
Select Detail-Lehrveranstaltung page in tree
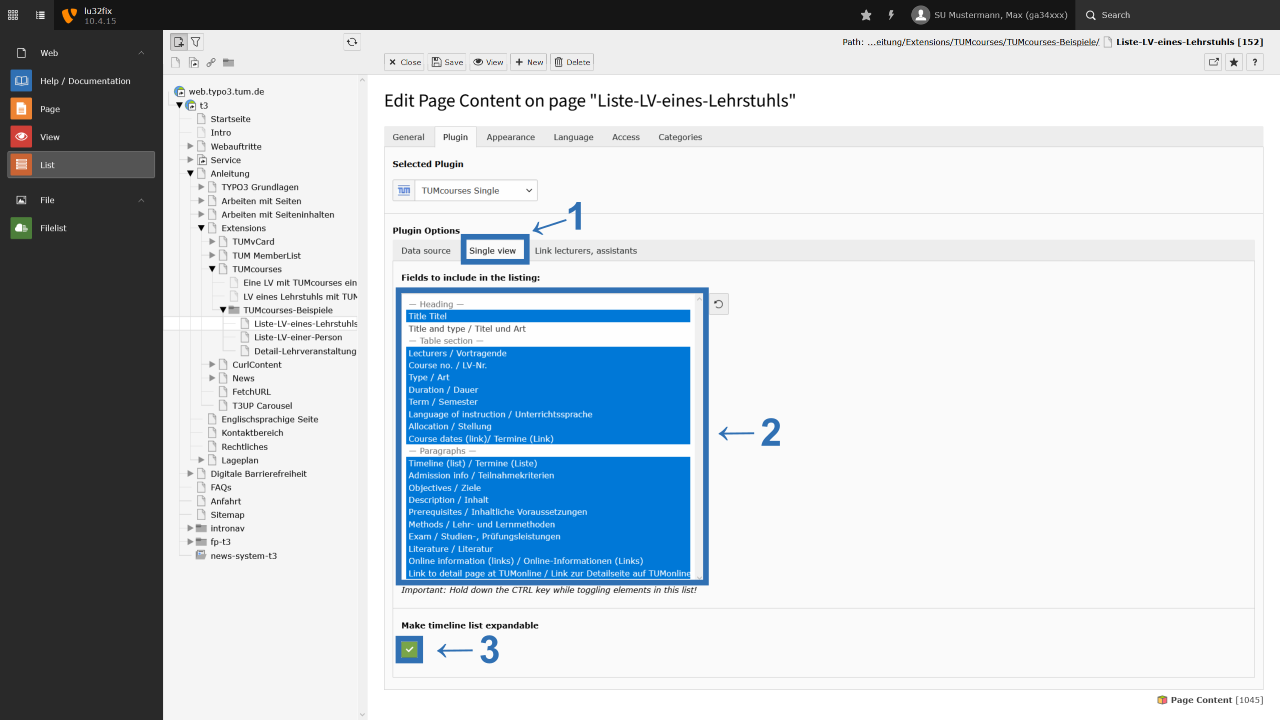click(305, 351)
